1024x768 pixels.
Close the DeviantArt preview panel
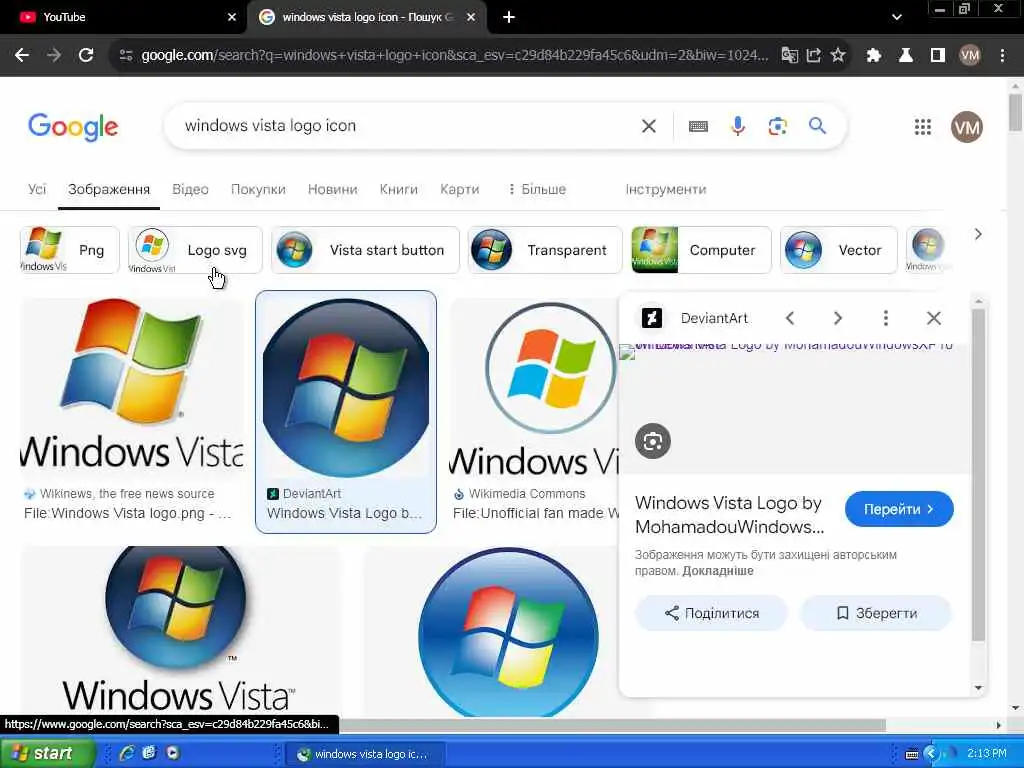coord(934,318)
